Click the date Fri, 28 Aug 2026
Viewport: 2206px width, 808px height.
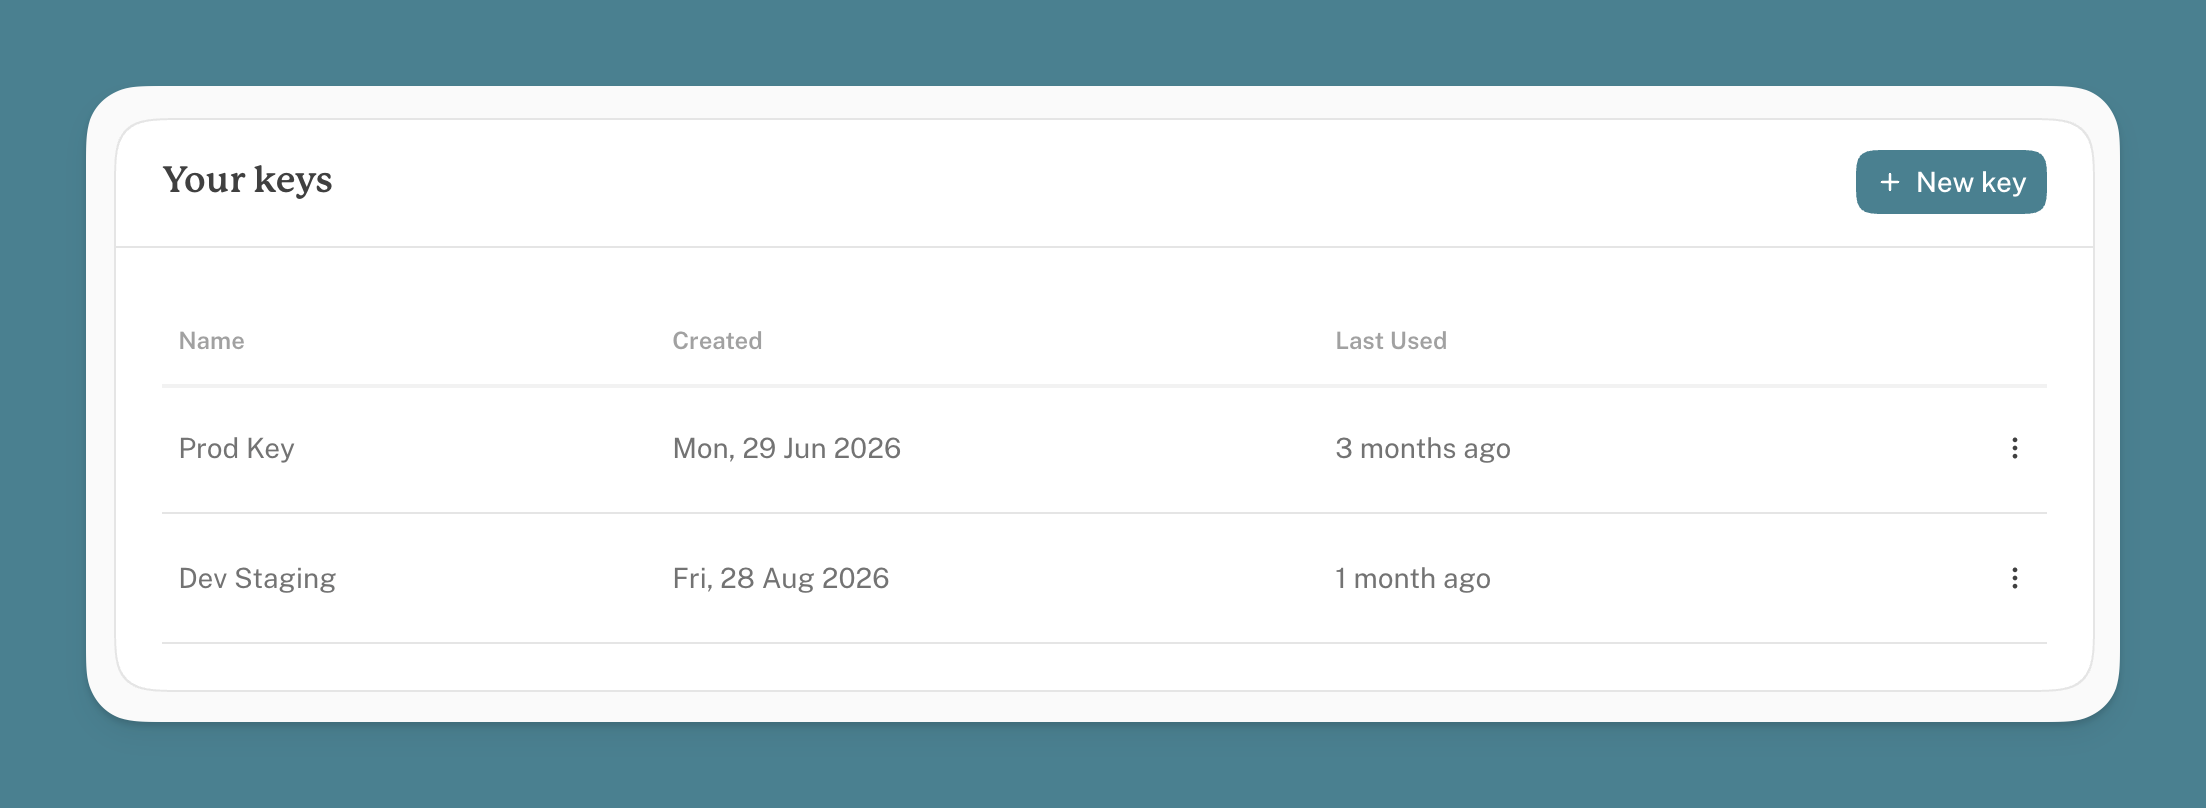(781, 578)
